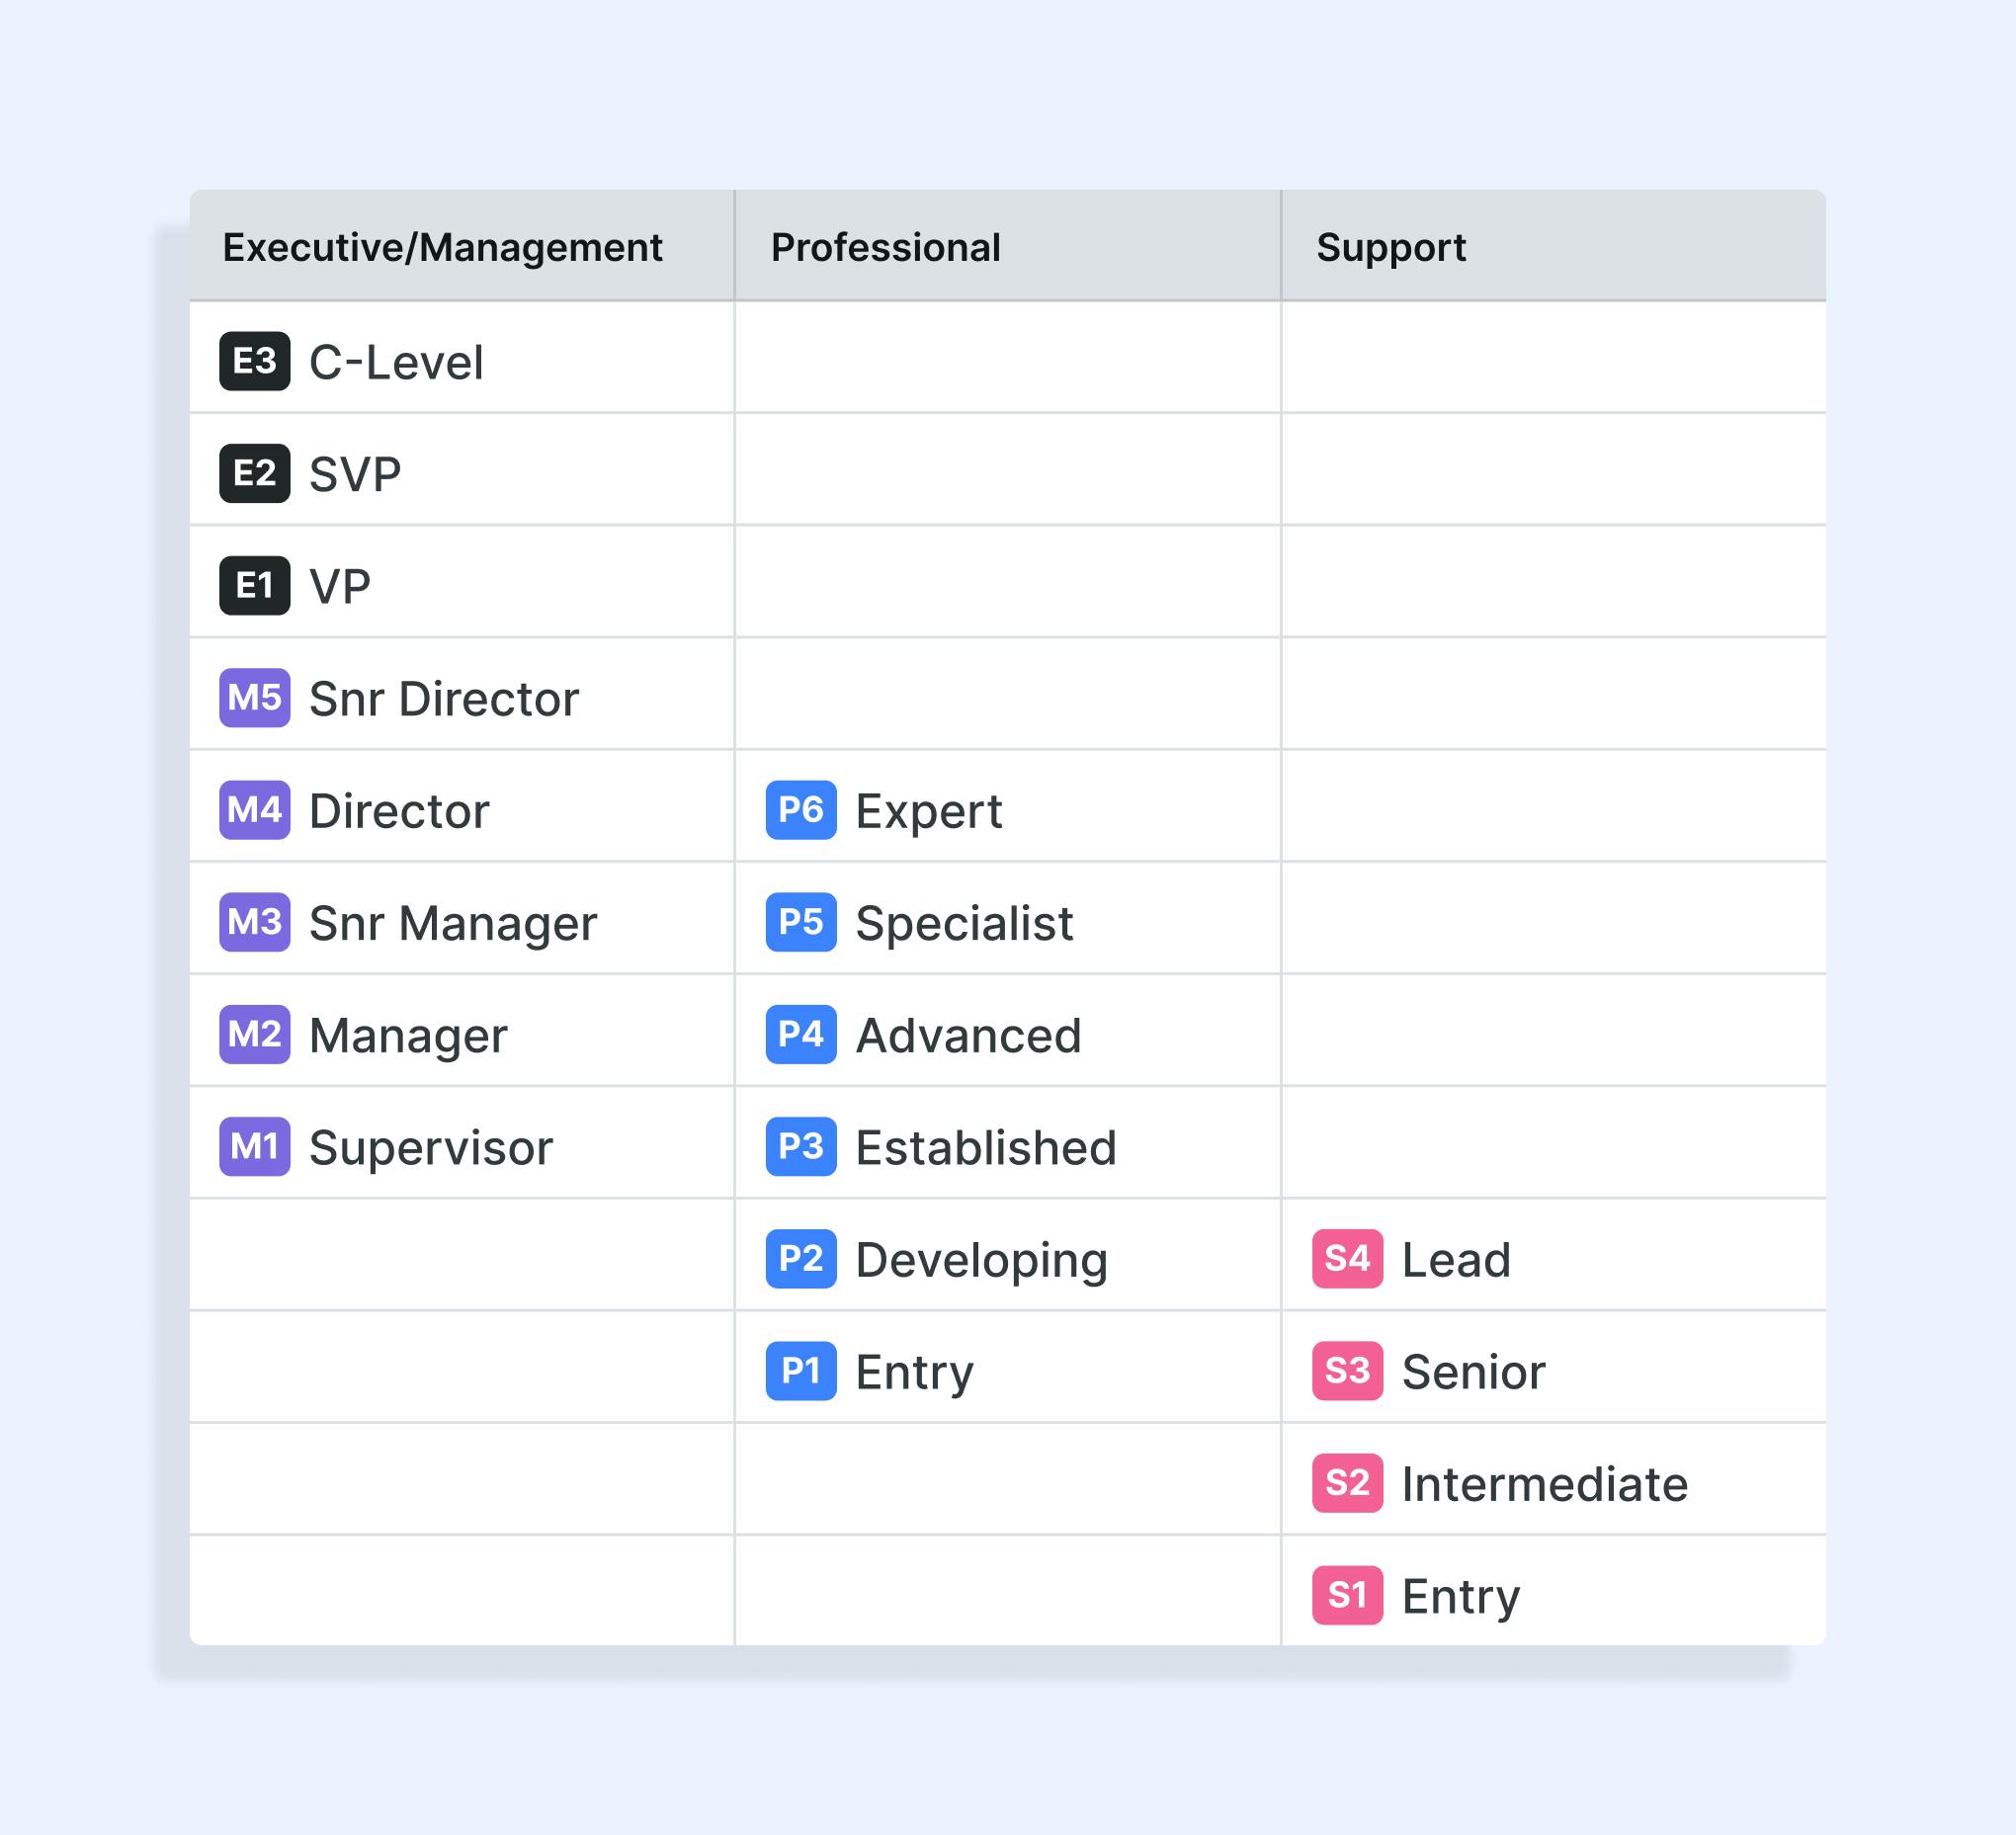Select the purple M3 badge
Viewport: 2016px width, 1835px height.
(255, 922)
